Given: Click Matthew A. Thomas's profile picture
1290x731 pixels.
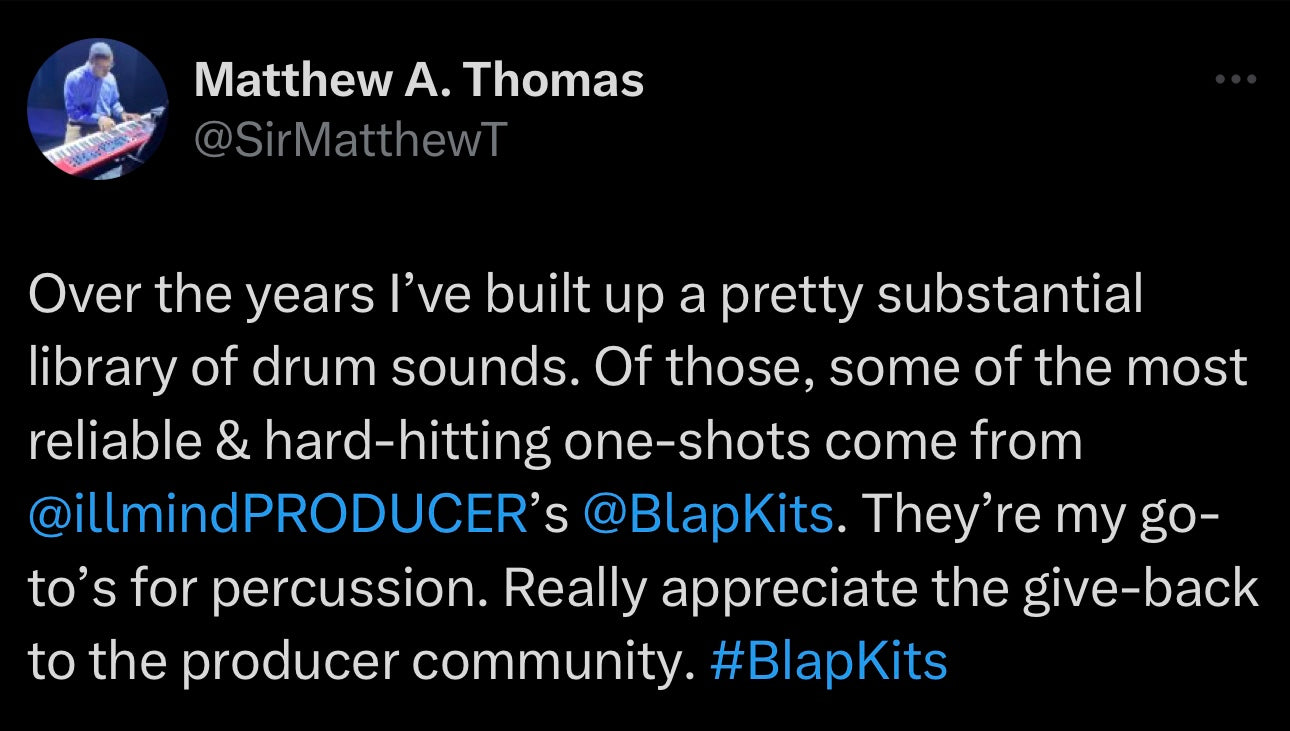Looking at the screenshot, I should point(97,109).
